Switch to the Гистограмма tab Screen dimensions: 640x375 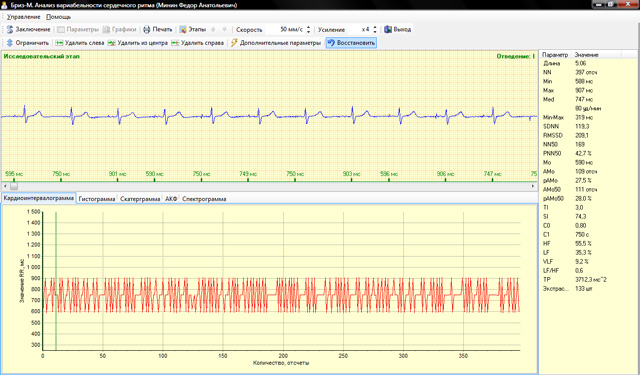pos(97,199)
